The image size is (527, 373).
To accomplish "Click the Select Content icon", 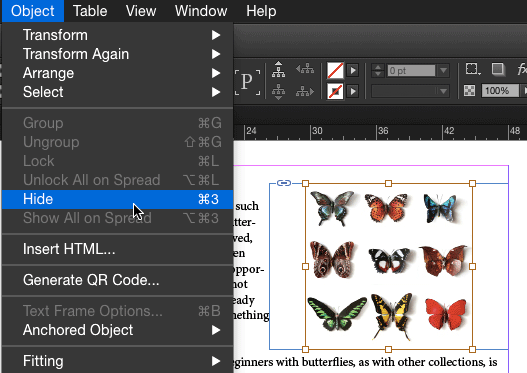I will [x=279, y=92].
